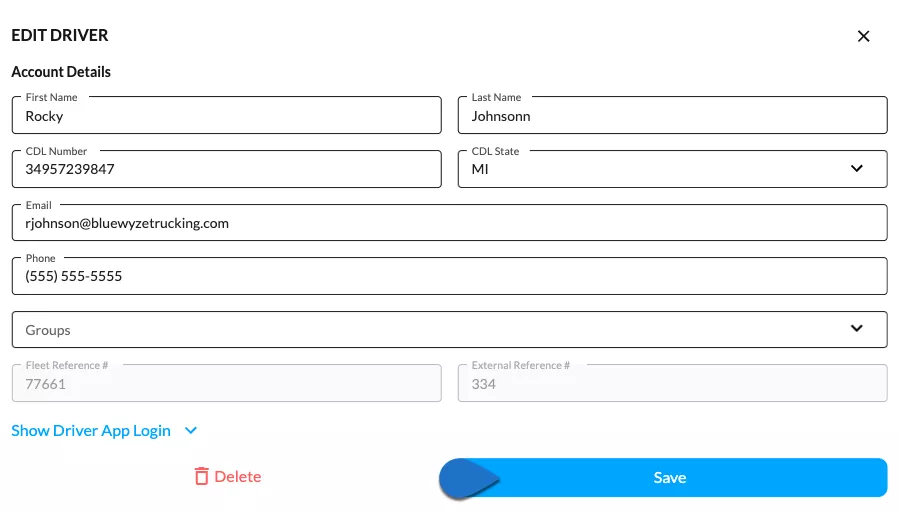Open the CDL State dropdown arrow
899x512 pixels.
coord(857,169)
